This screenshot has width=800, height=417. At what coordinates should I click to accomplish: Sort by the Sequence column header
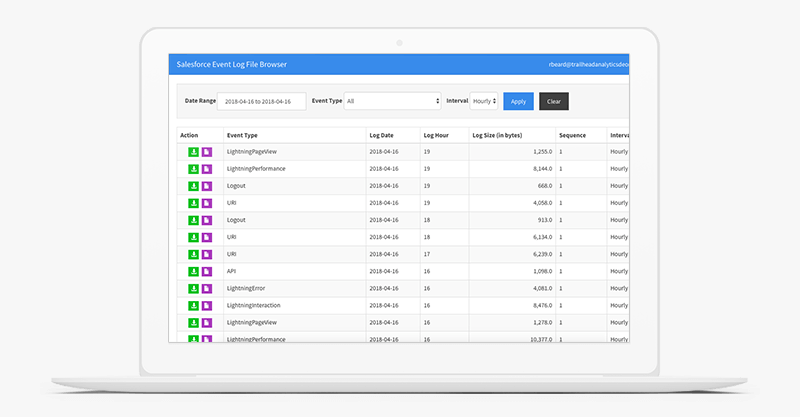(572, 135)
